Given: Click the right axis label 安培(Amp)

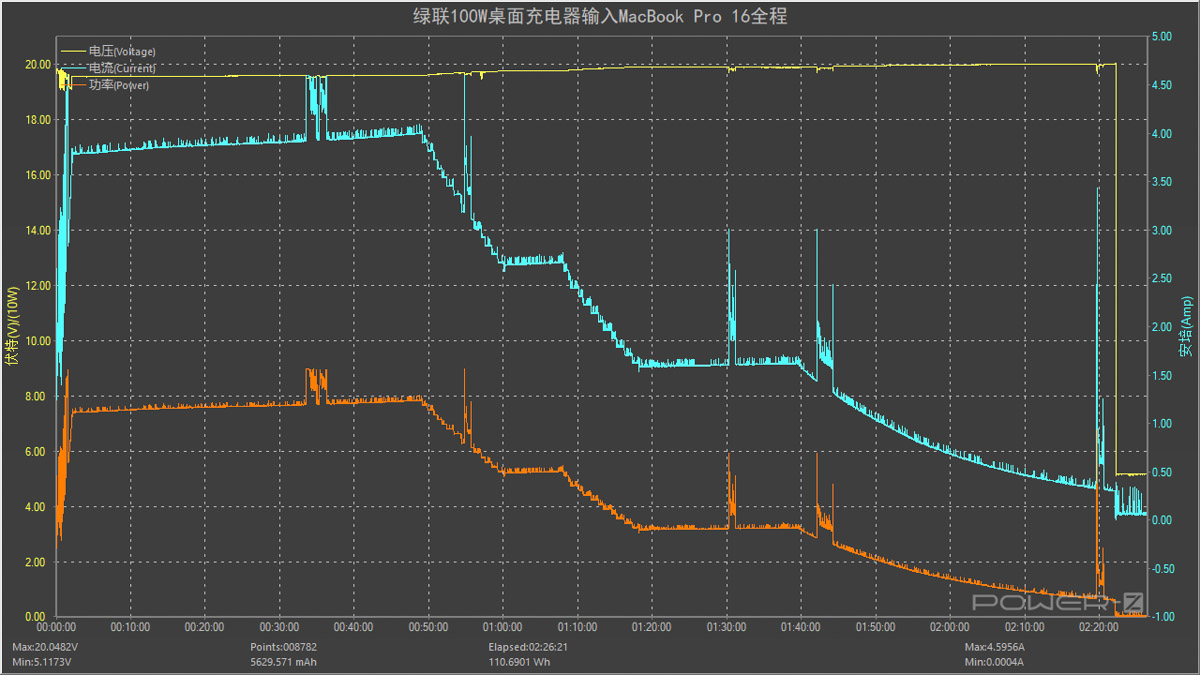Looking at the screenshot, I should tap(1186, 326).
